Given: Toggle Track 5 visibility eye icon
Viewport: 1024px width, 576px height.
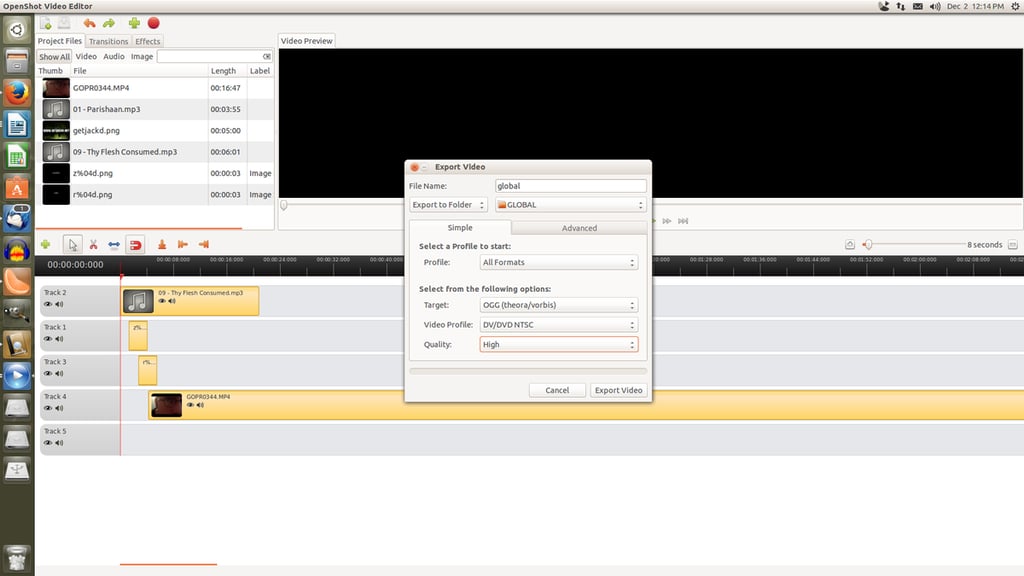Looking at the screenshot, I should coord(48,442).
